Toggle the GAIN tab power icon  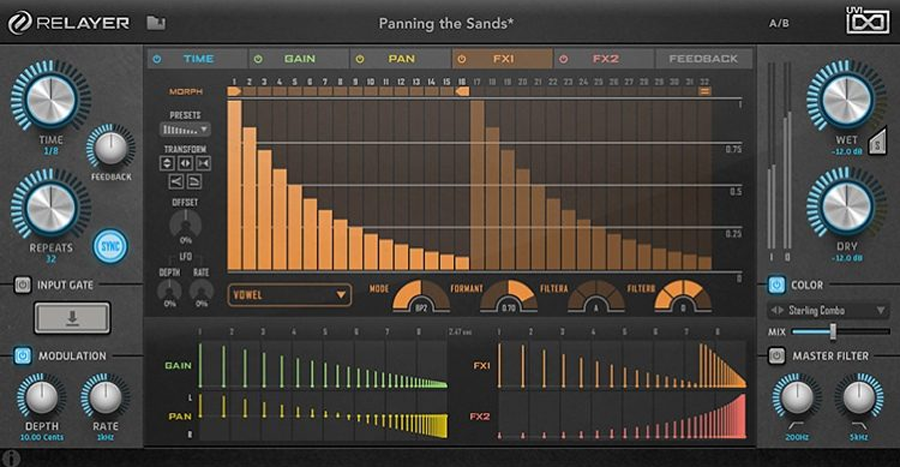258,59
